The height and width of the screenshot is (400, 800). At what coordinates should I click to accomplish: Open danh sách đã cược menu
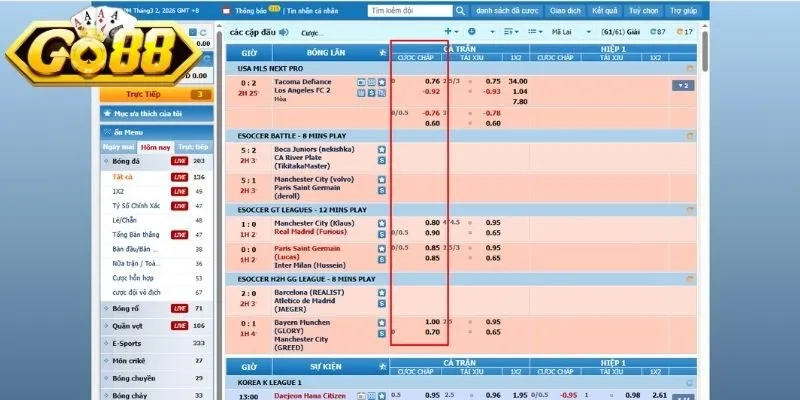coord(507,11)
